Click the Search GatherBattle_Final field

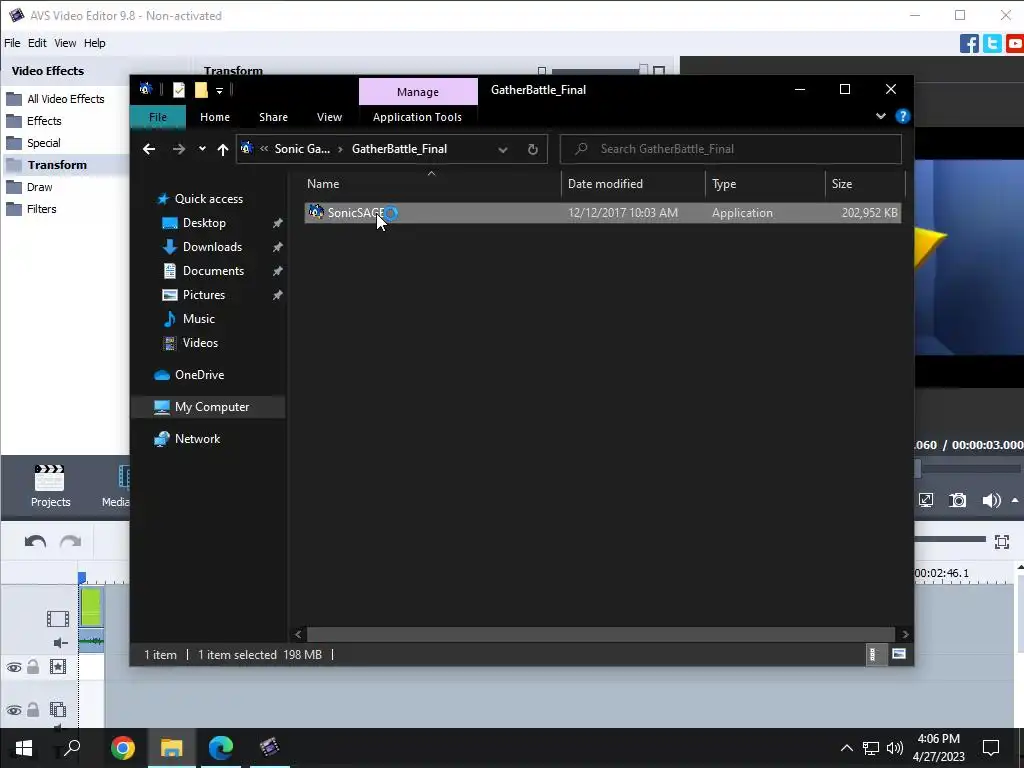pyautogui.click(x=731, y=149)
